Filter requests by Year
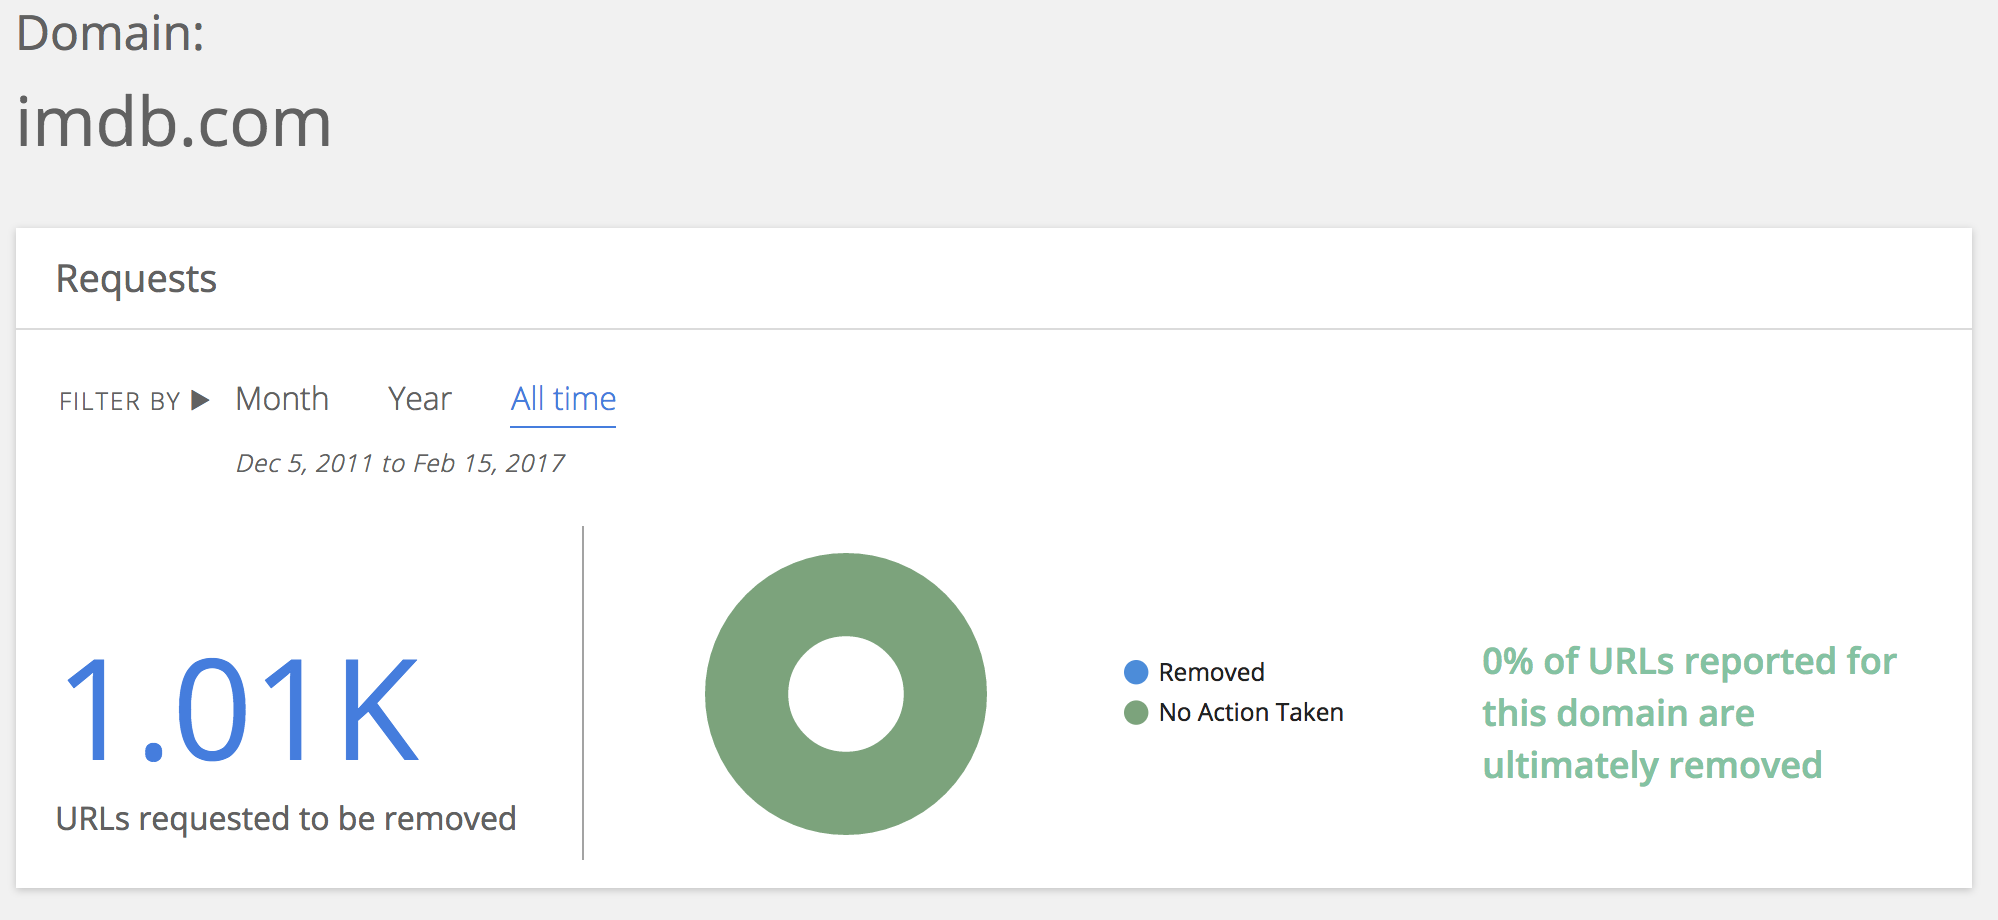1998x920 pixels. 420,399
